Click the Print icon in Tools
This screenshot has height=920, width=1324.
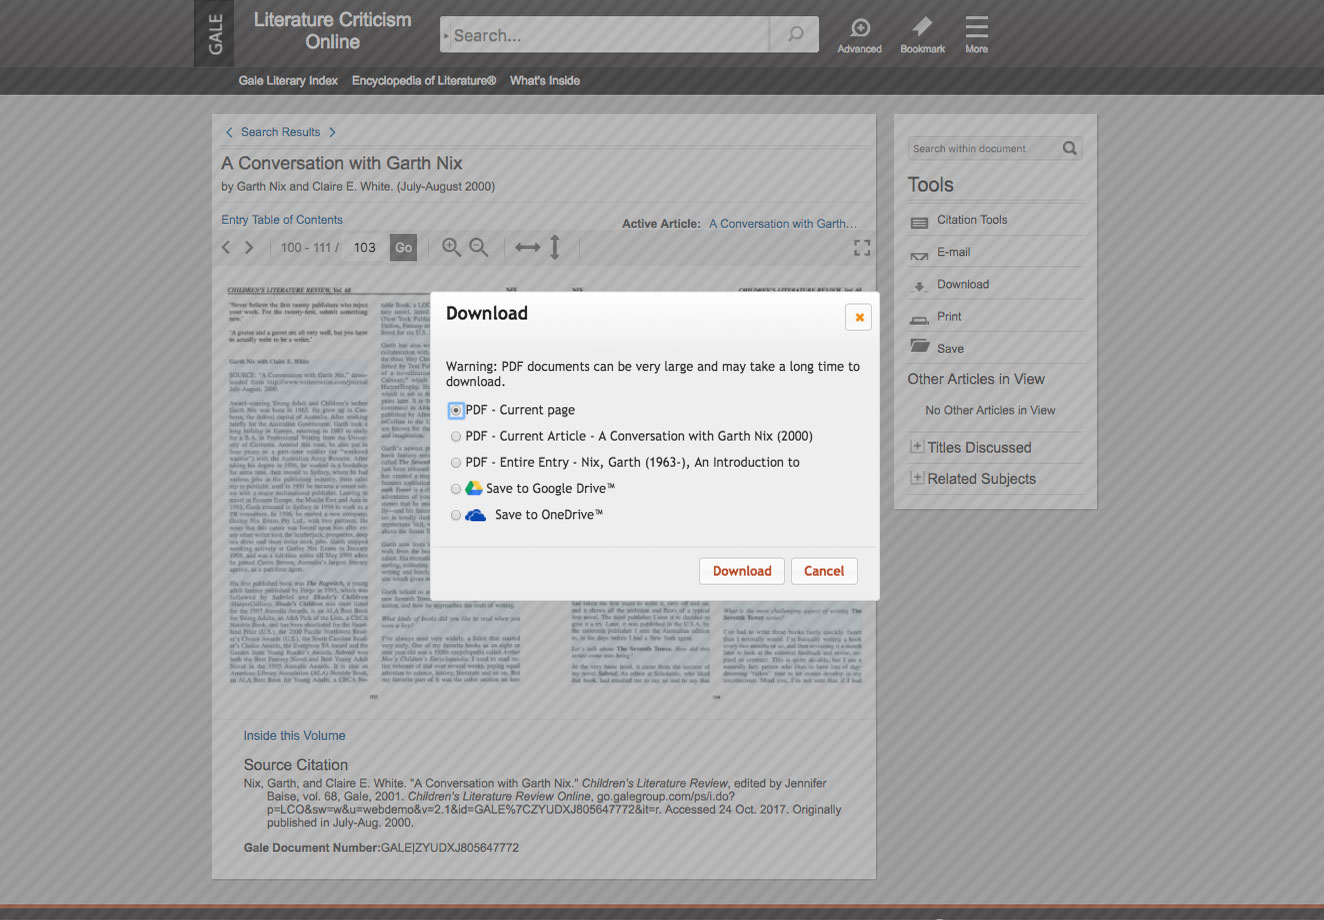919,319
